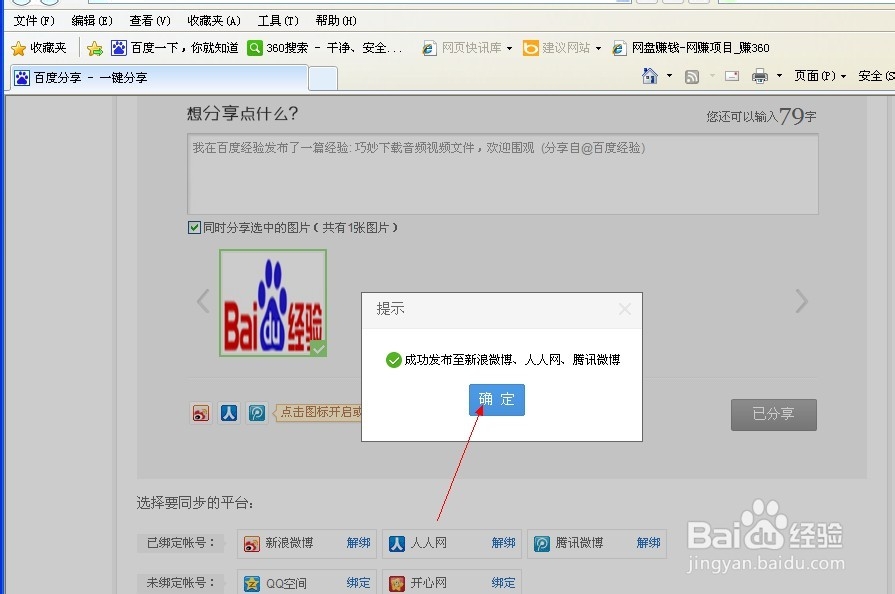
Task: Open the 帮助(H) menu
Action: coord(336,21)
